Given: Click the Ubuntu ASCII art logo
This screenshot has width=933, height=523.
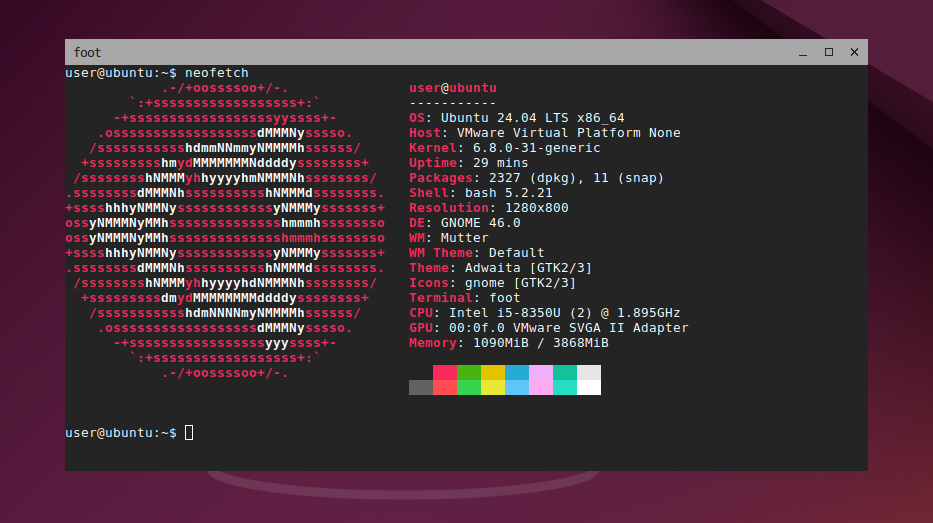Looking at the screenshot, I should [225, 230].
